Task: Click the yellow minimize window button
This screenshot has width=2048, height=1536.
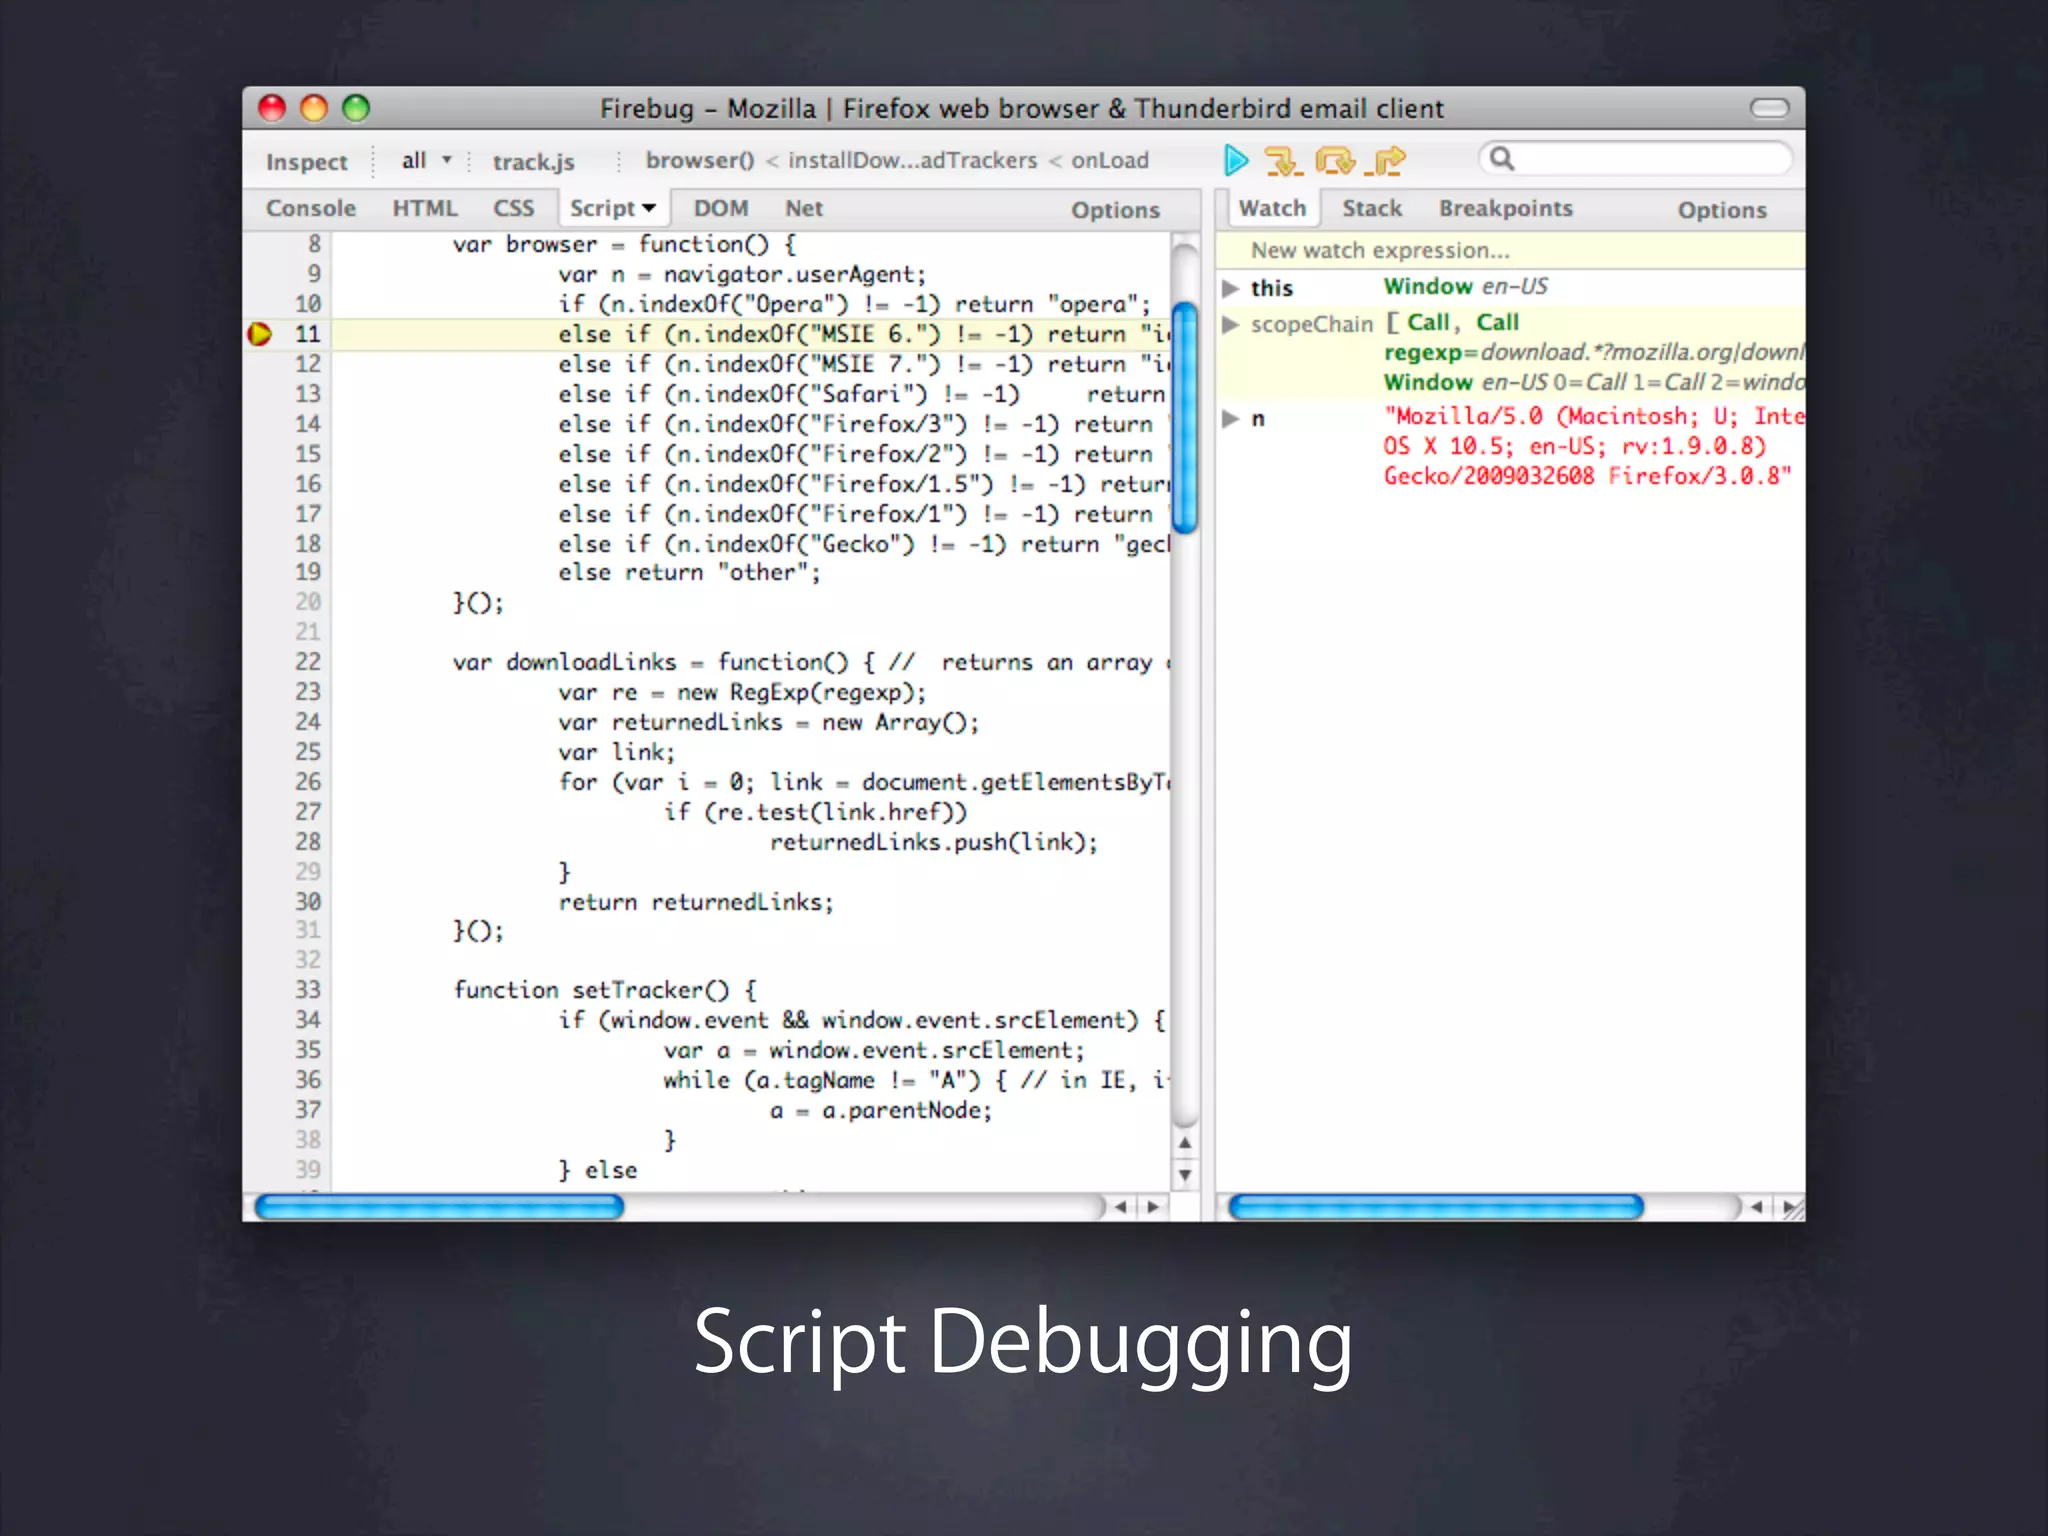Action: point(314,108)
